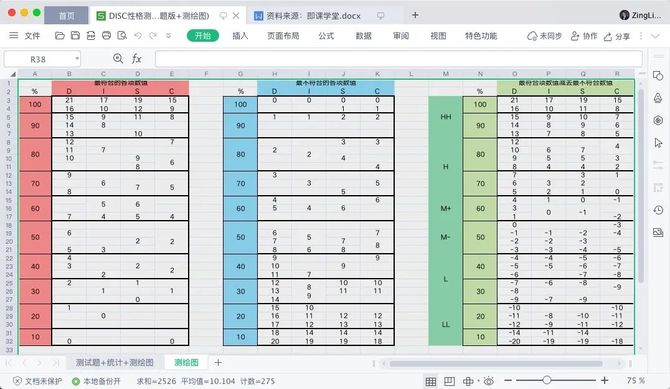Open the name box dropdown arrow
Image resolution: width=670 pixels, height=389 pixels.
point(77,59)
